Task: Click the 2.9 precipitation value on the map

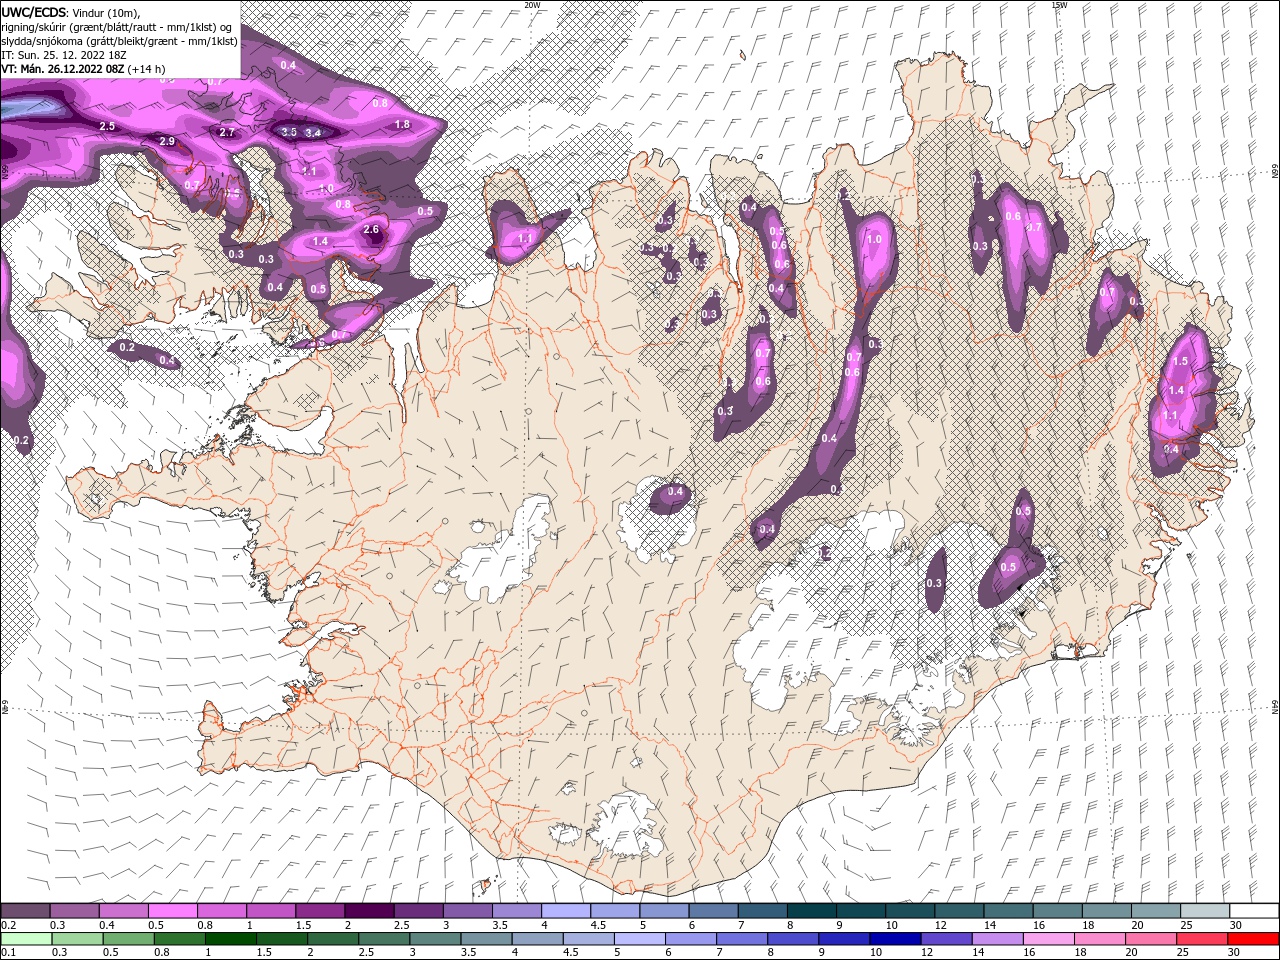Action: click(167, 142)
